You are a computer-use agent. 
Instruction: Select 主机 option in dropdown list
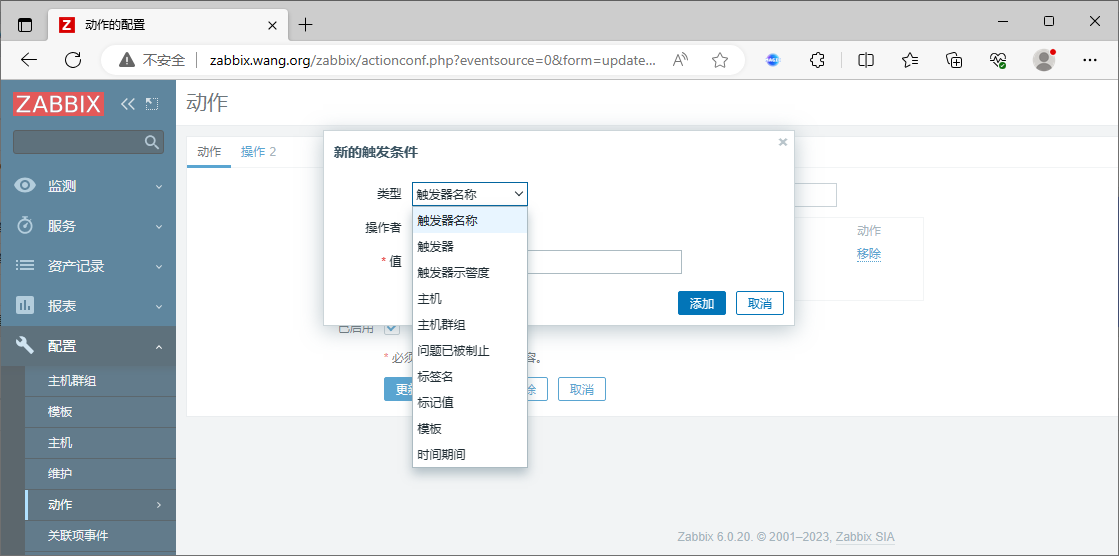pyautogui.click(x=470, y=298)
